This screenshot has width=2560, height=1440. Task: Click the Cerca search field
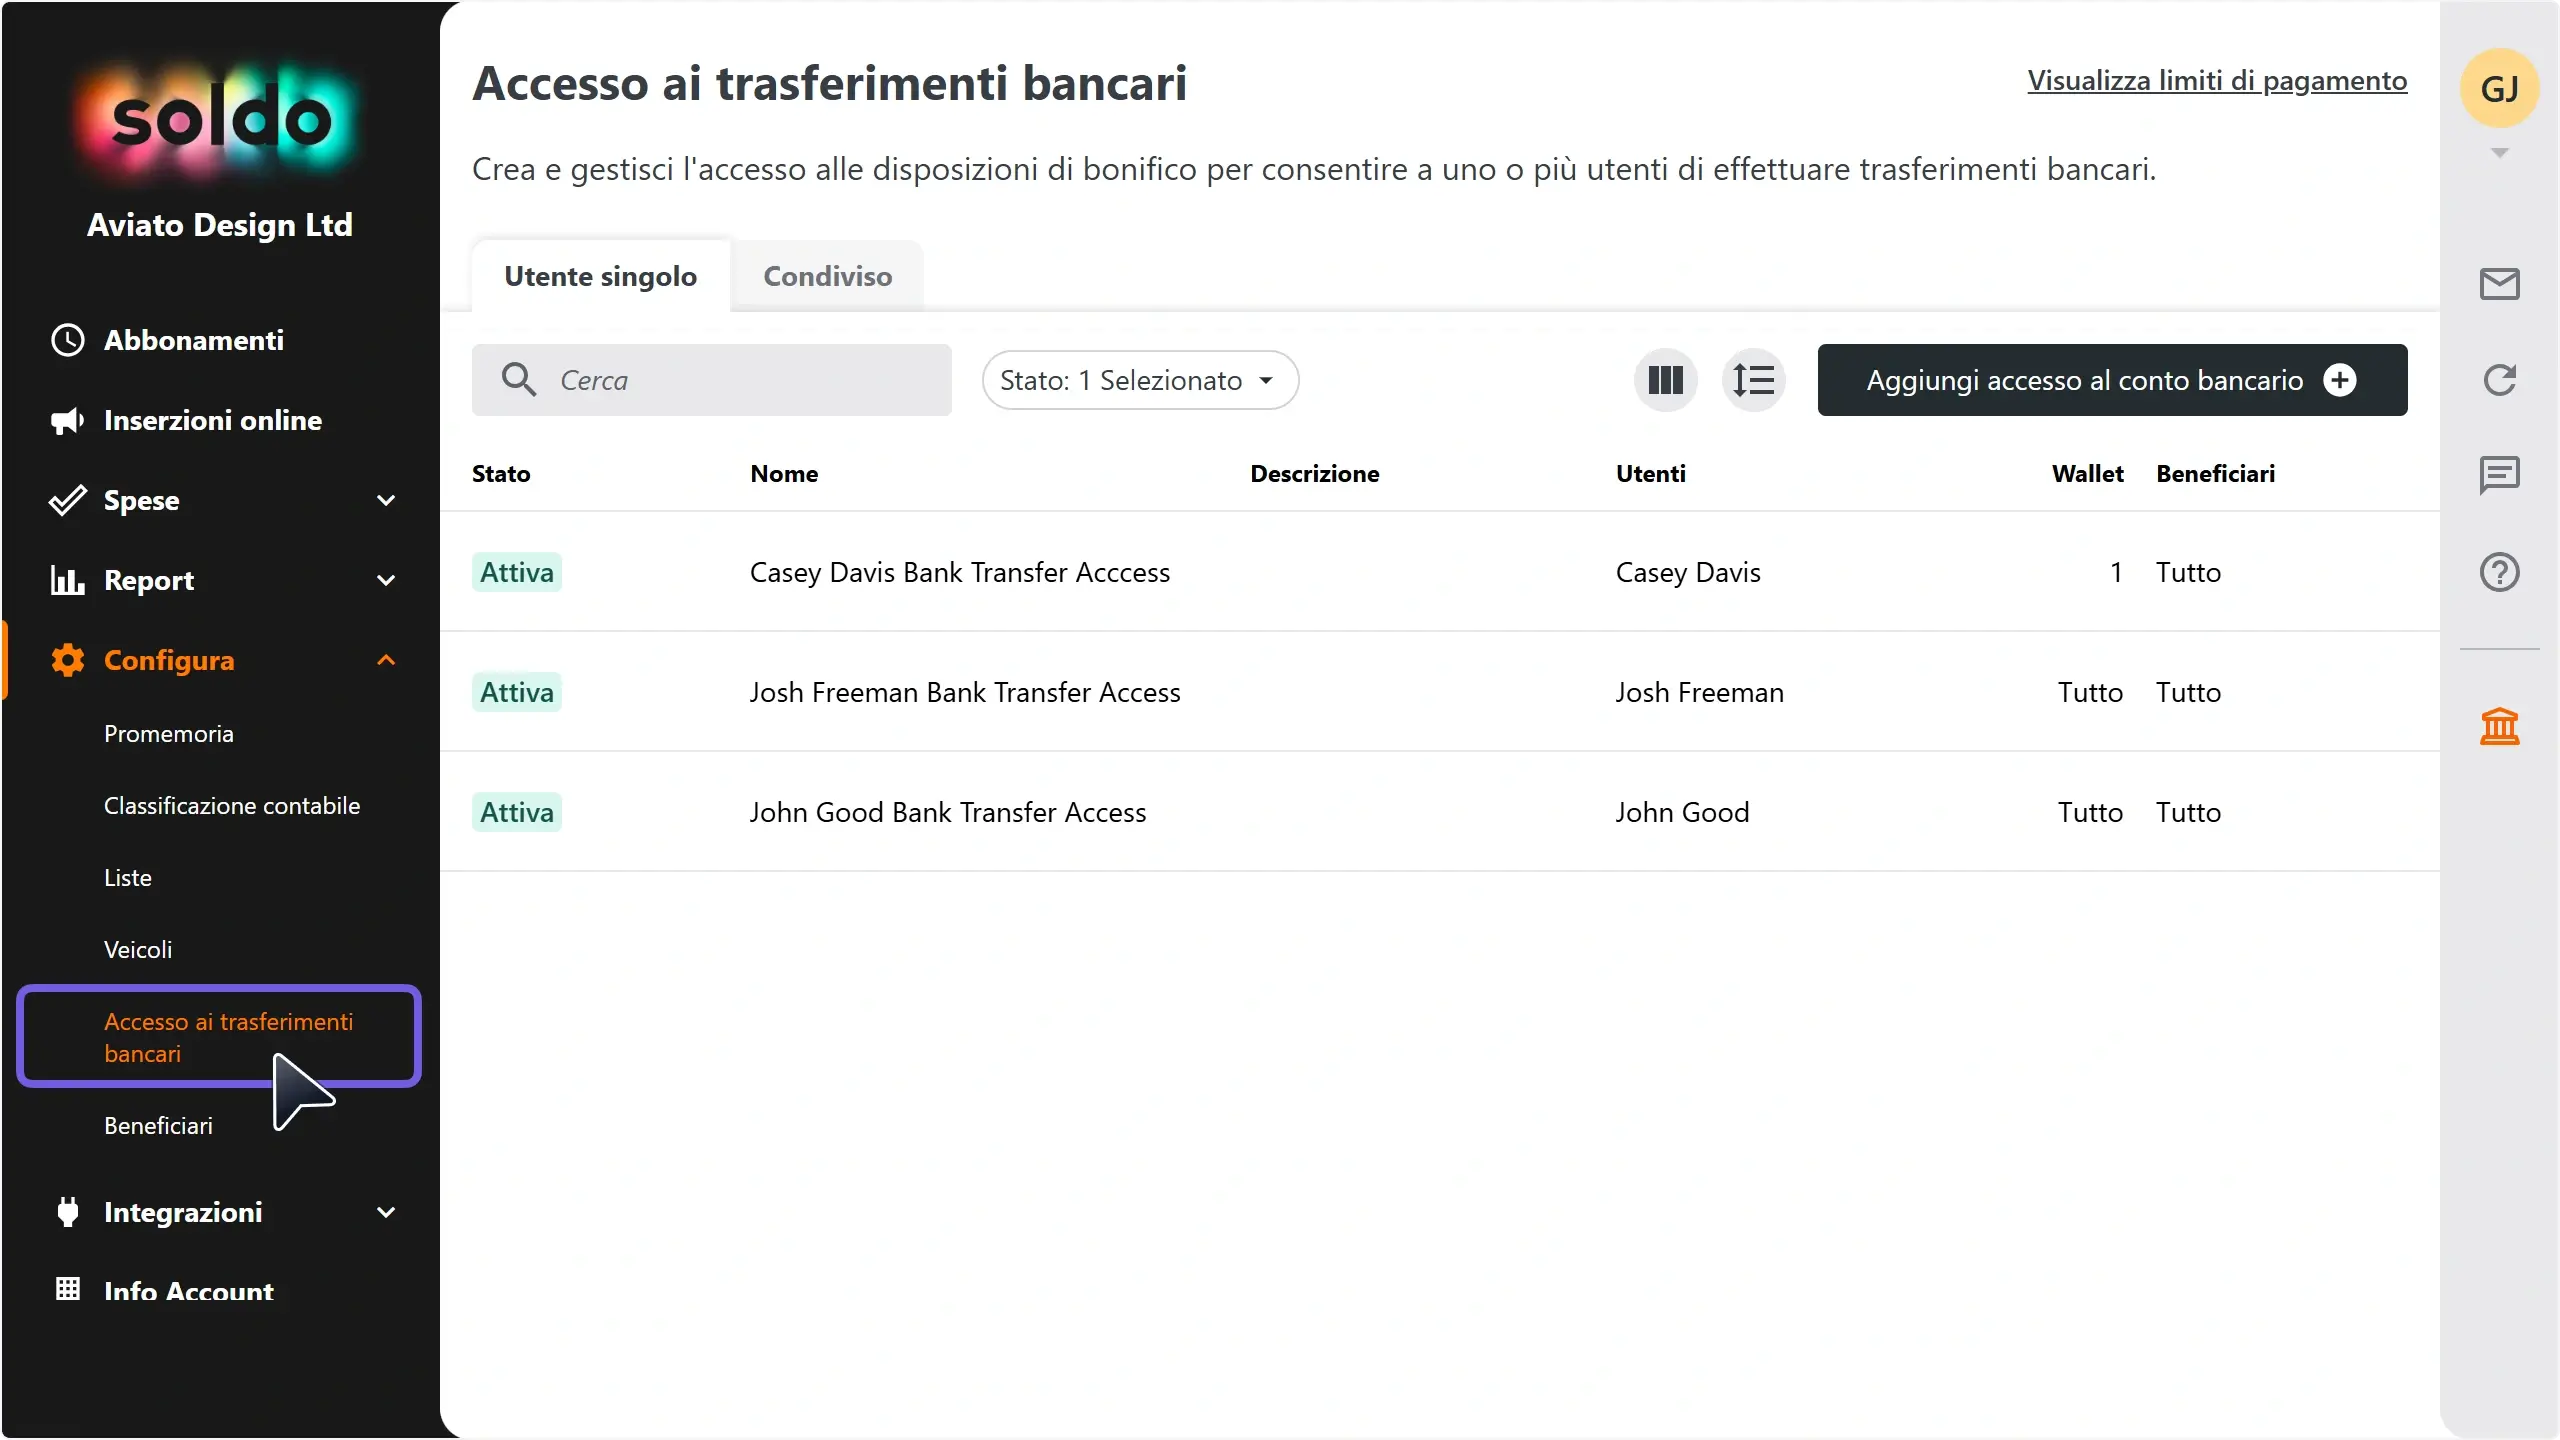(x=712, y=380)
